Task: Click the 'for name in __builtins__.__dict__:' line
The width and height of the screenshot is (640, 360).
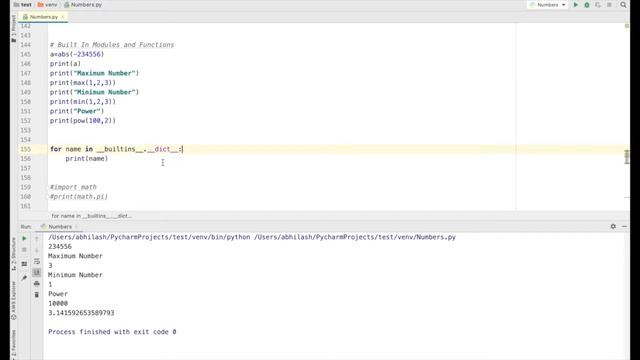Action: pos(116,149)
